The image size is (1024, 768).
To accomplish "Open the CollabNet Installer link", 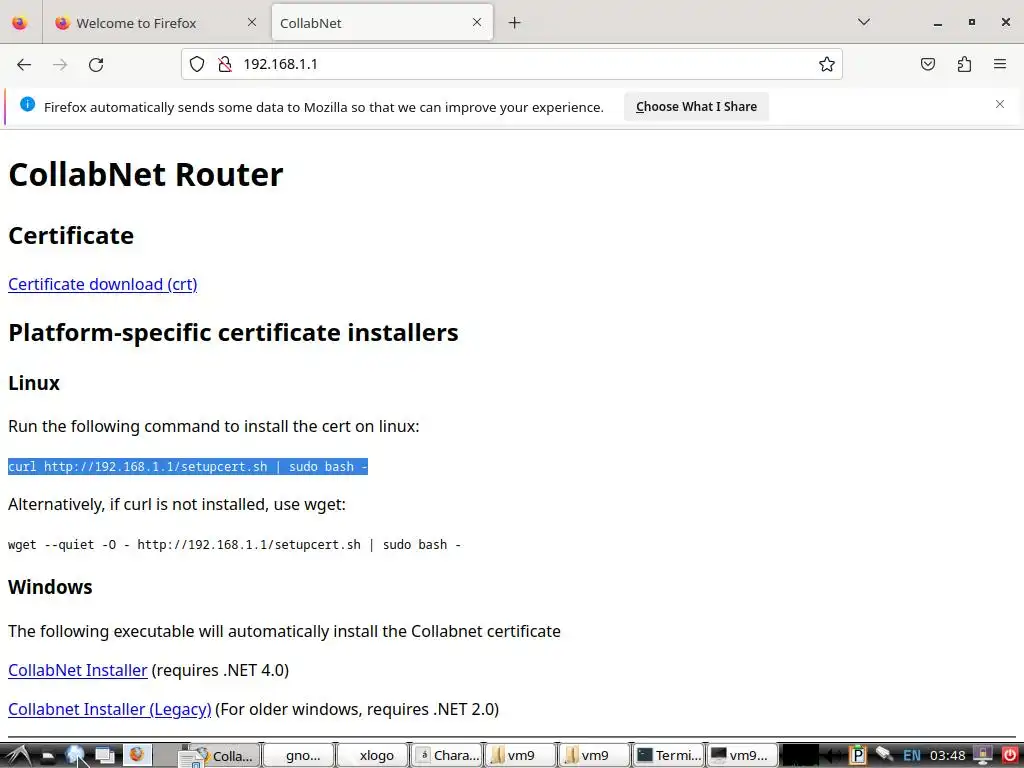I will pyautogui.click(x=78, y=670).
